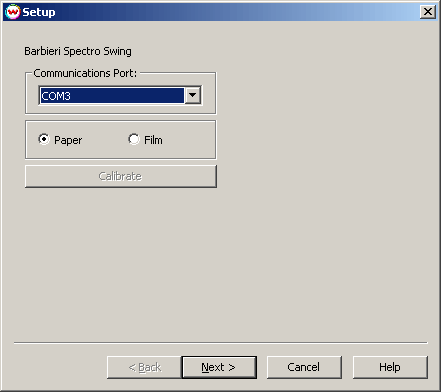Click the Film option label text
Image resolution: width=441 pixels, height=392 pixels.
tap(153, 140)
